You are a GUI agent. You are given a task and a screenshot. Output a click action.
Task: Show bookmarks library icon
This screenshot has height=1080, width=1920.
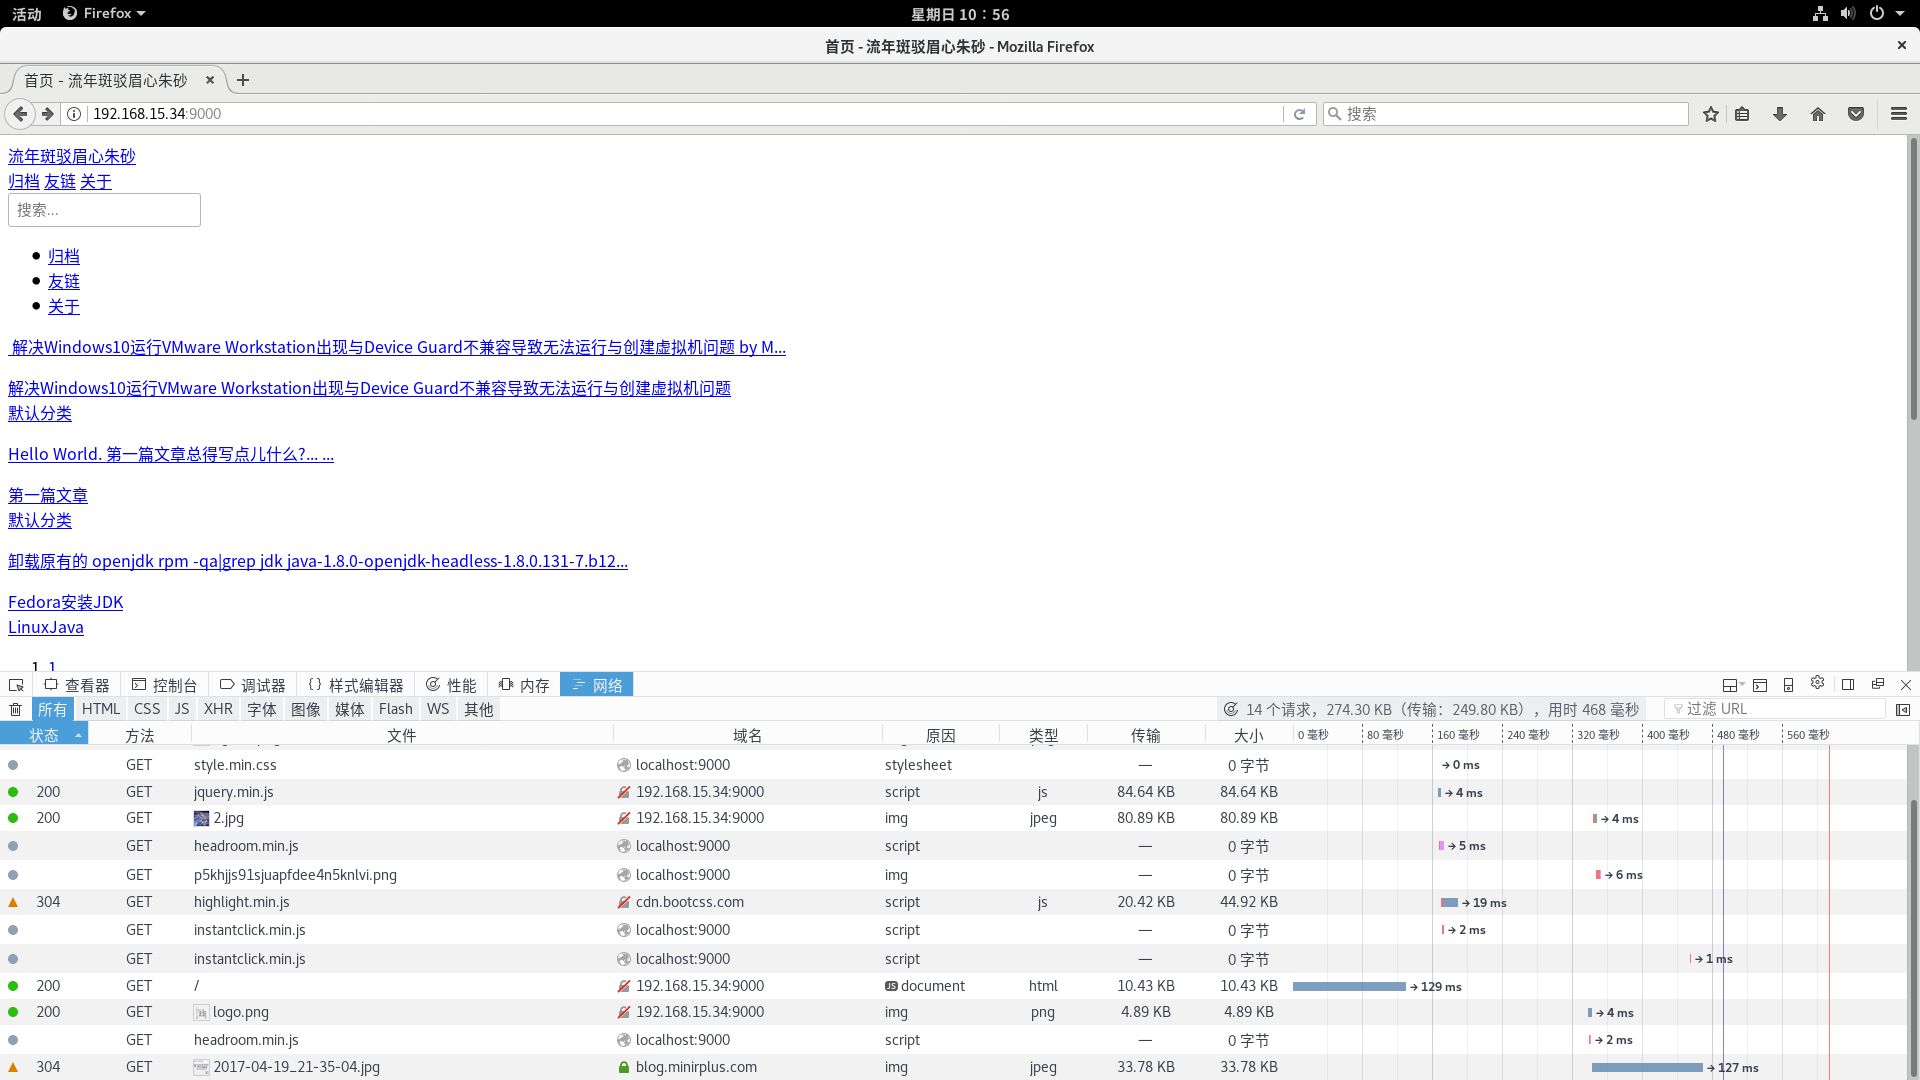[1742, 114]
